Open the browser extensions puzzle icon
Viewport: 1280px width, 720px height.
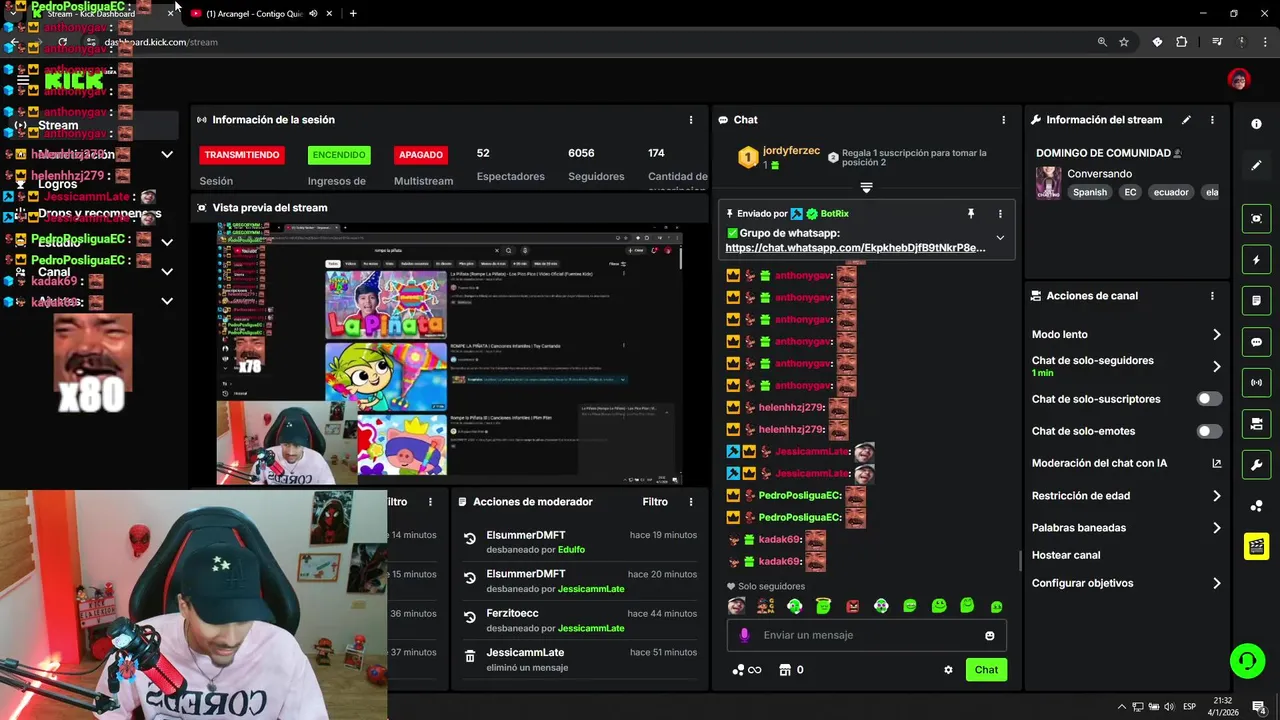(x=1182, y=42)
